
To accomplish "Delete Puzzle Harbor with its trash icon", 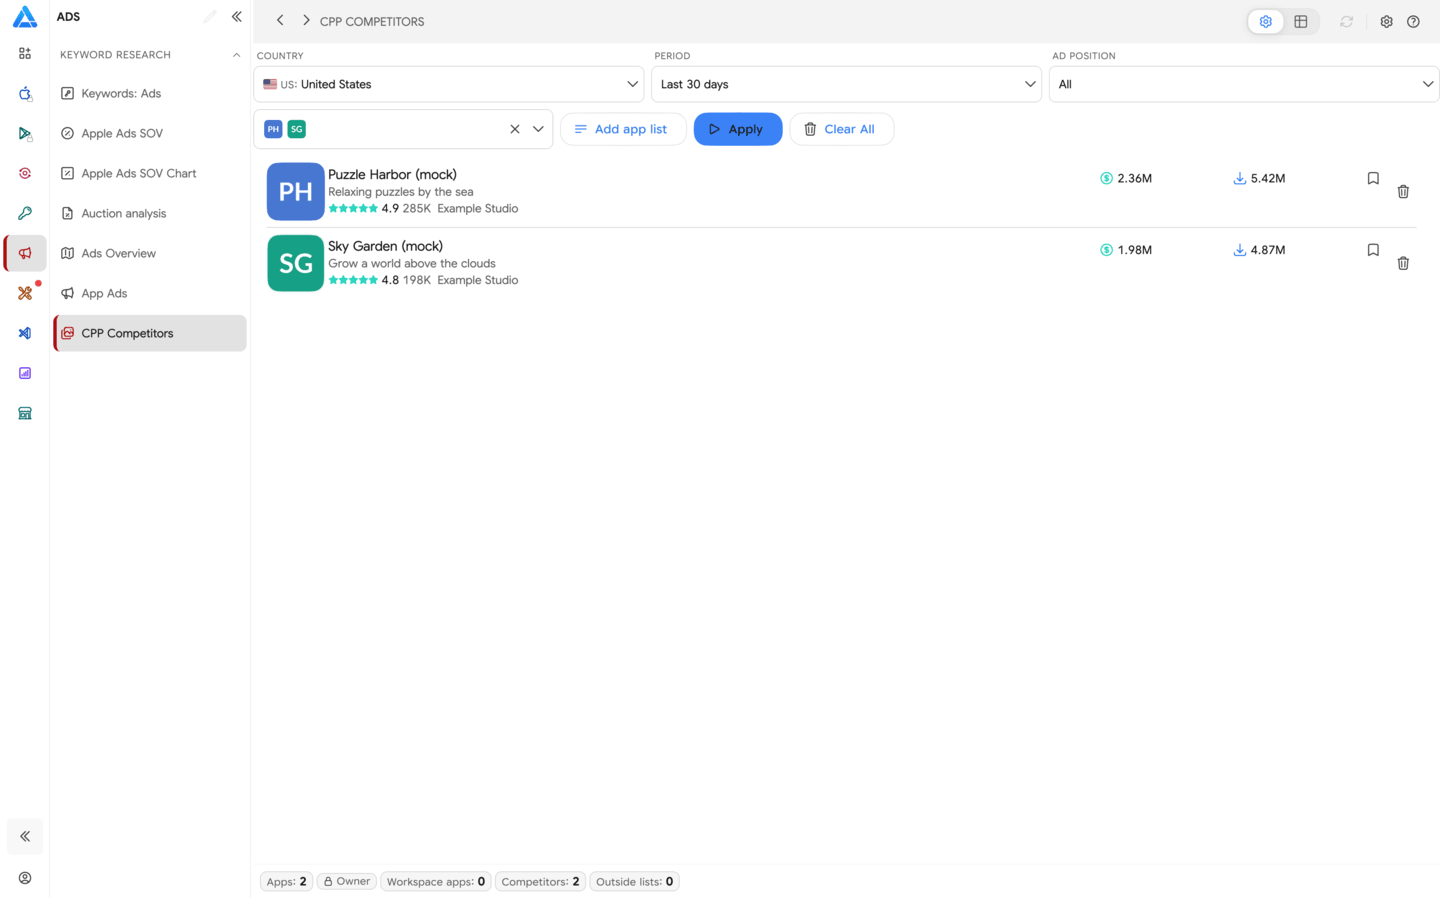I will point(1403,191).
